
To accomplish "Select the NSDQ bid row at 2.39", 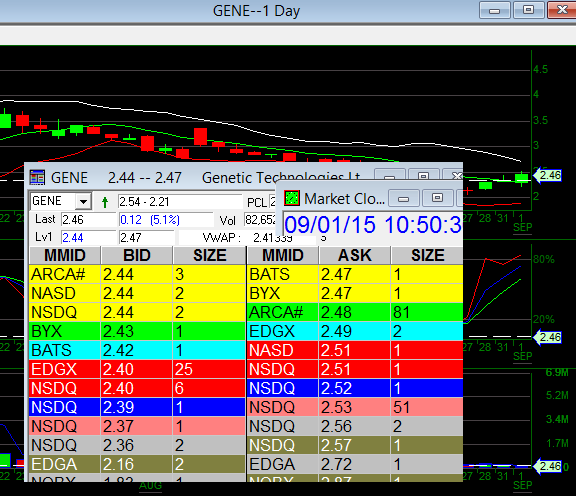I will [x=137, y=407].
